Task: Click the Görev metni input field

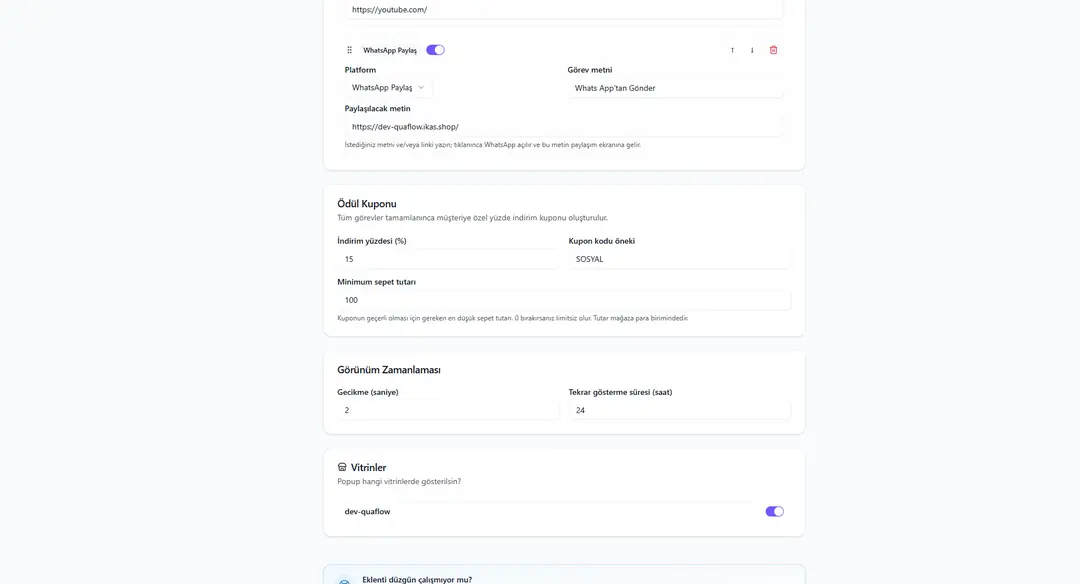Action: tap(675, 88)
